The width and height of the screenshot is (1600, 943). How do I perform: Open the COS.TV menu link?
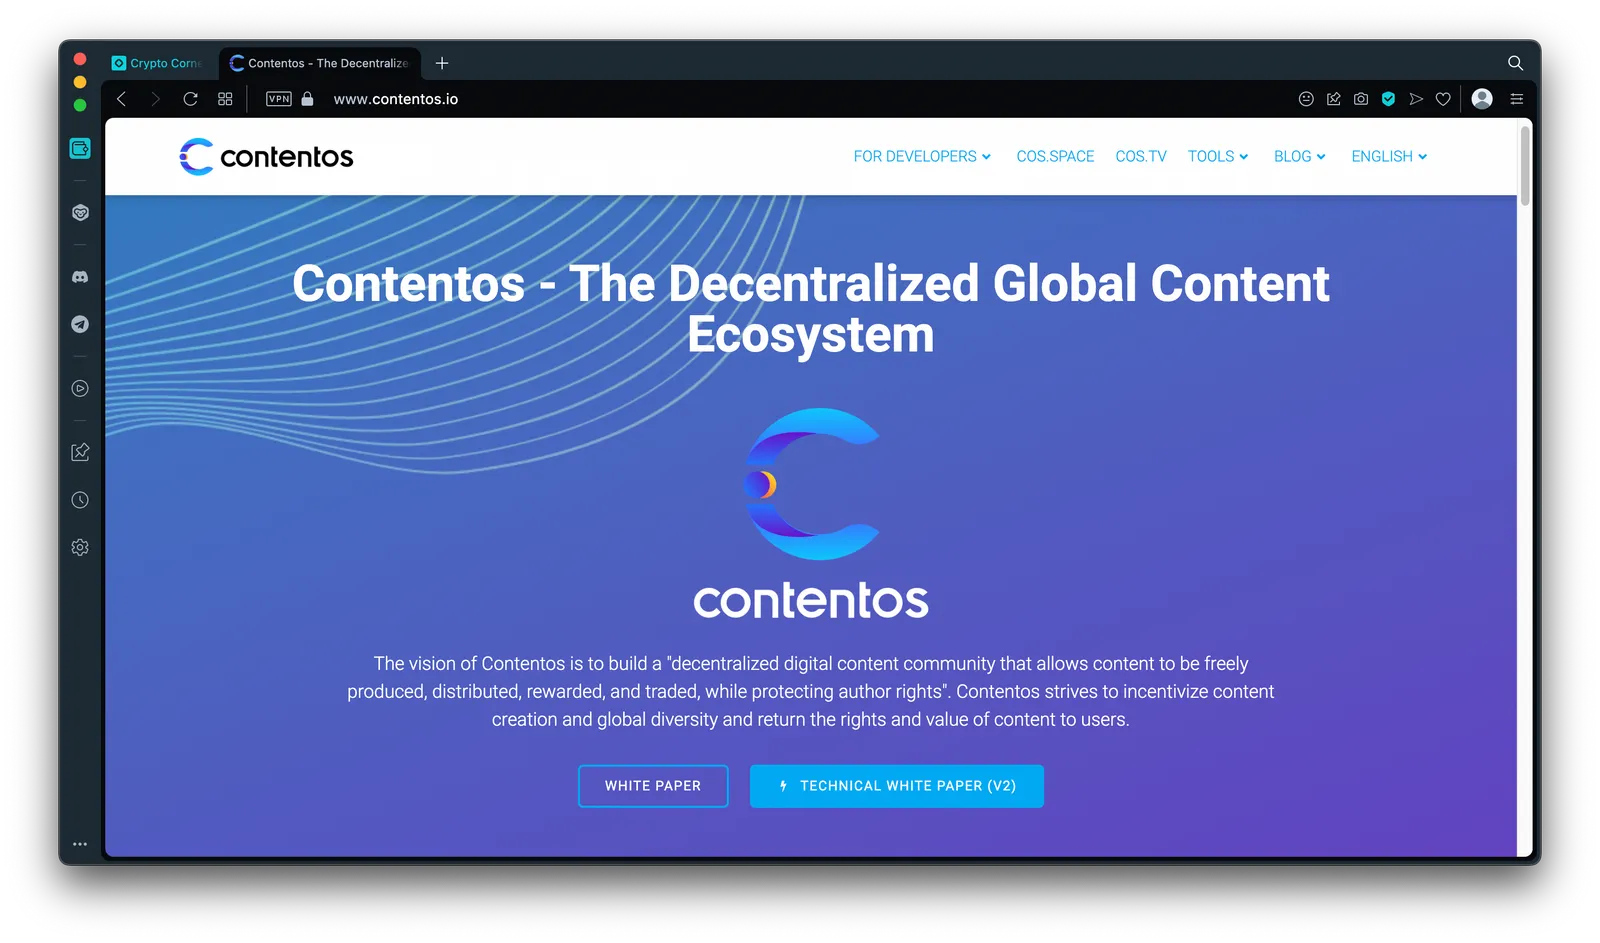(x=1141, y=156)
